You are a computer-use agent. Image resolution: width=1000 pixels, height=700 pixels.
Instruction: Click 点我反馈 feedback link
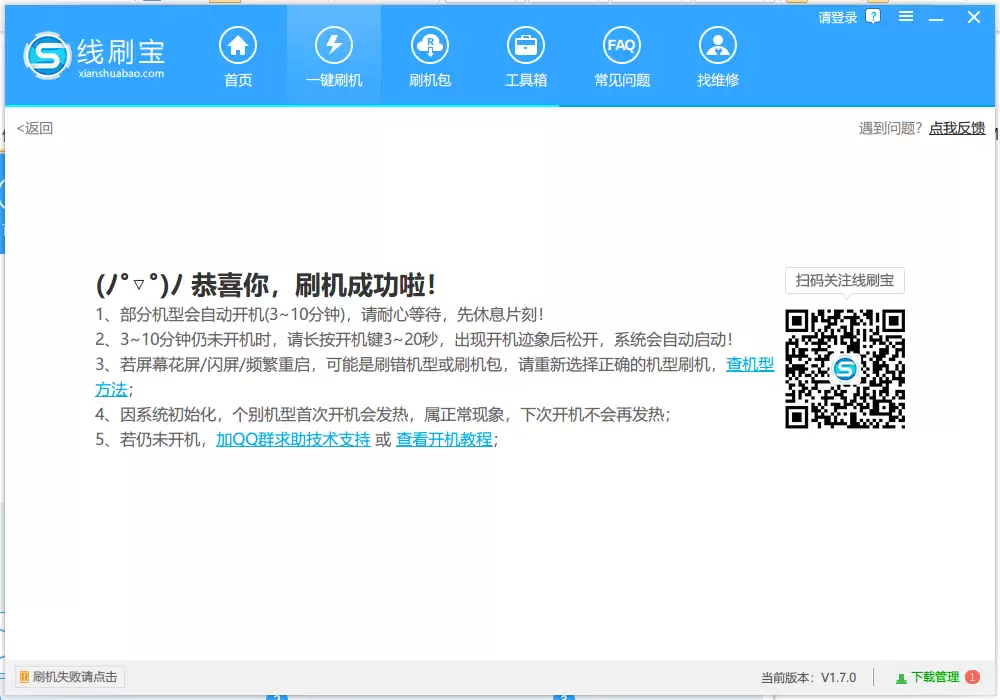coord(957,128)
